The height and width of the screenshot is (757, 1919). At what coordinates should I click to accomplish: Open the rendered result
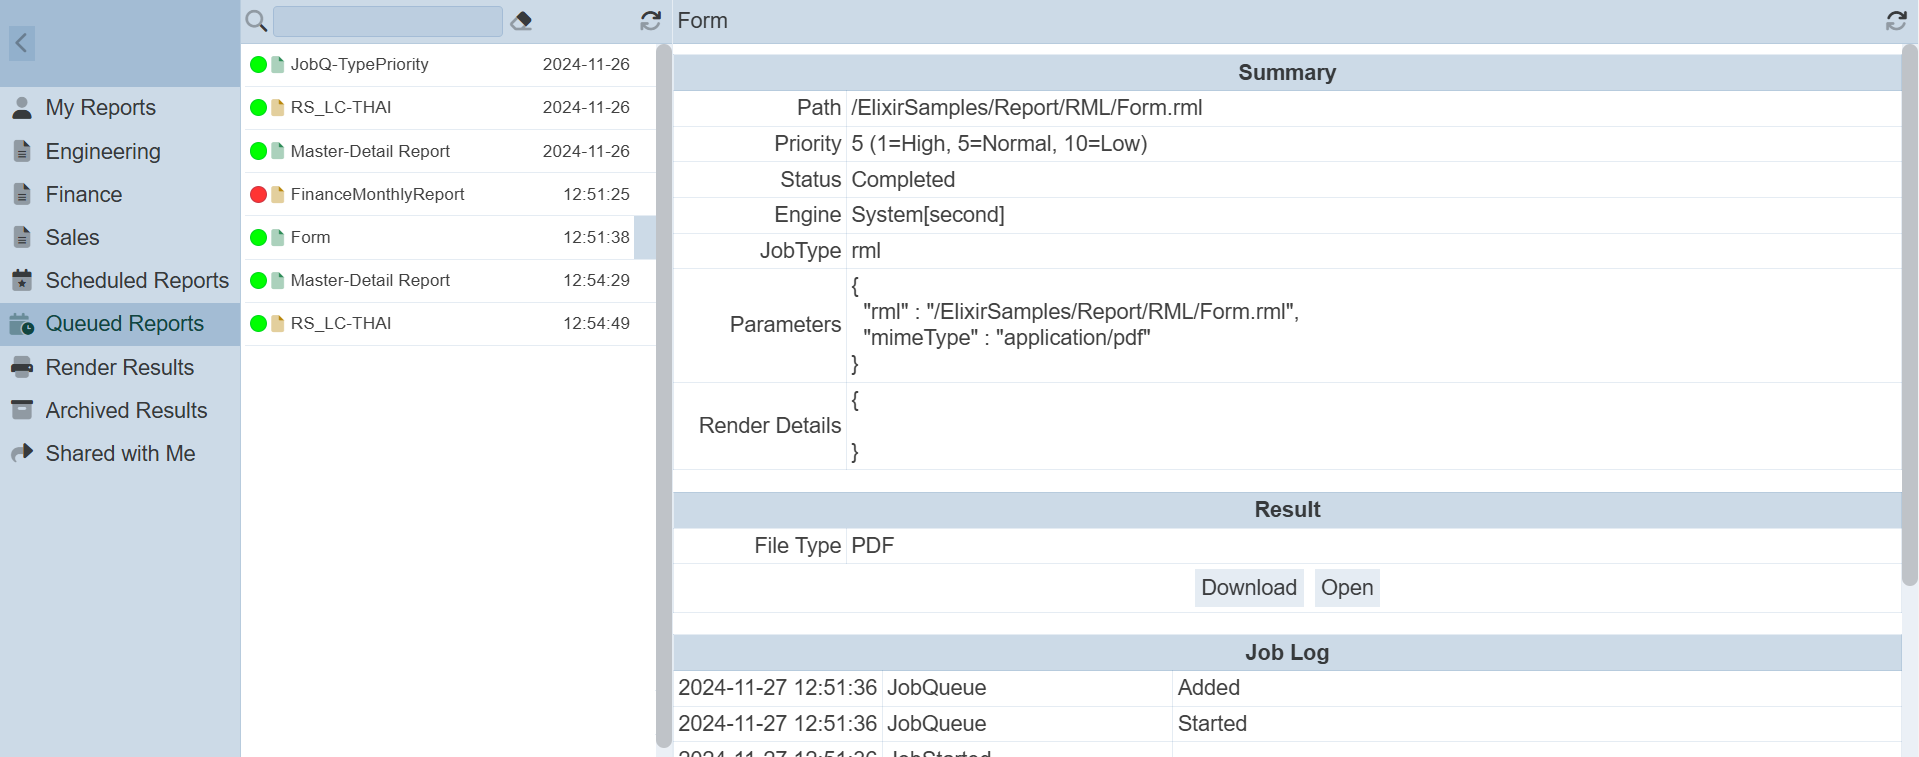[x=1346, y=588]
